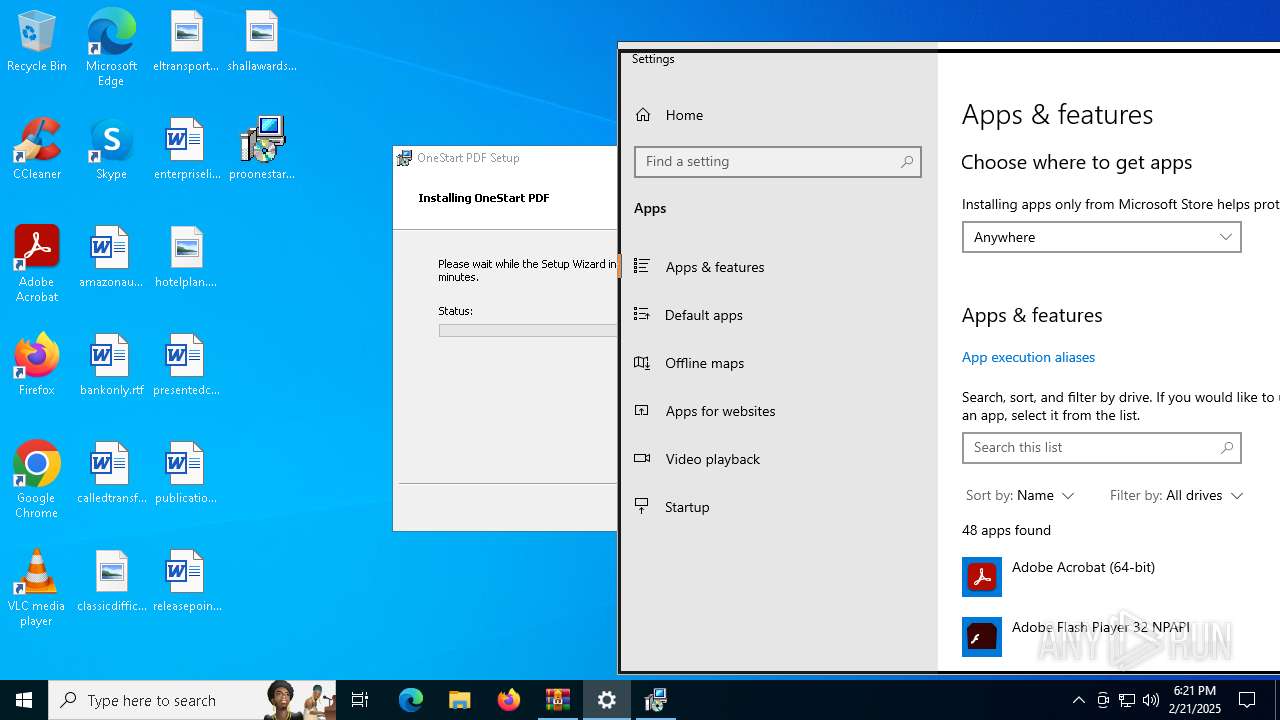Click the Search this list field
Viewport: 1280px width, 720px height.
1101,448
